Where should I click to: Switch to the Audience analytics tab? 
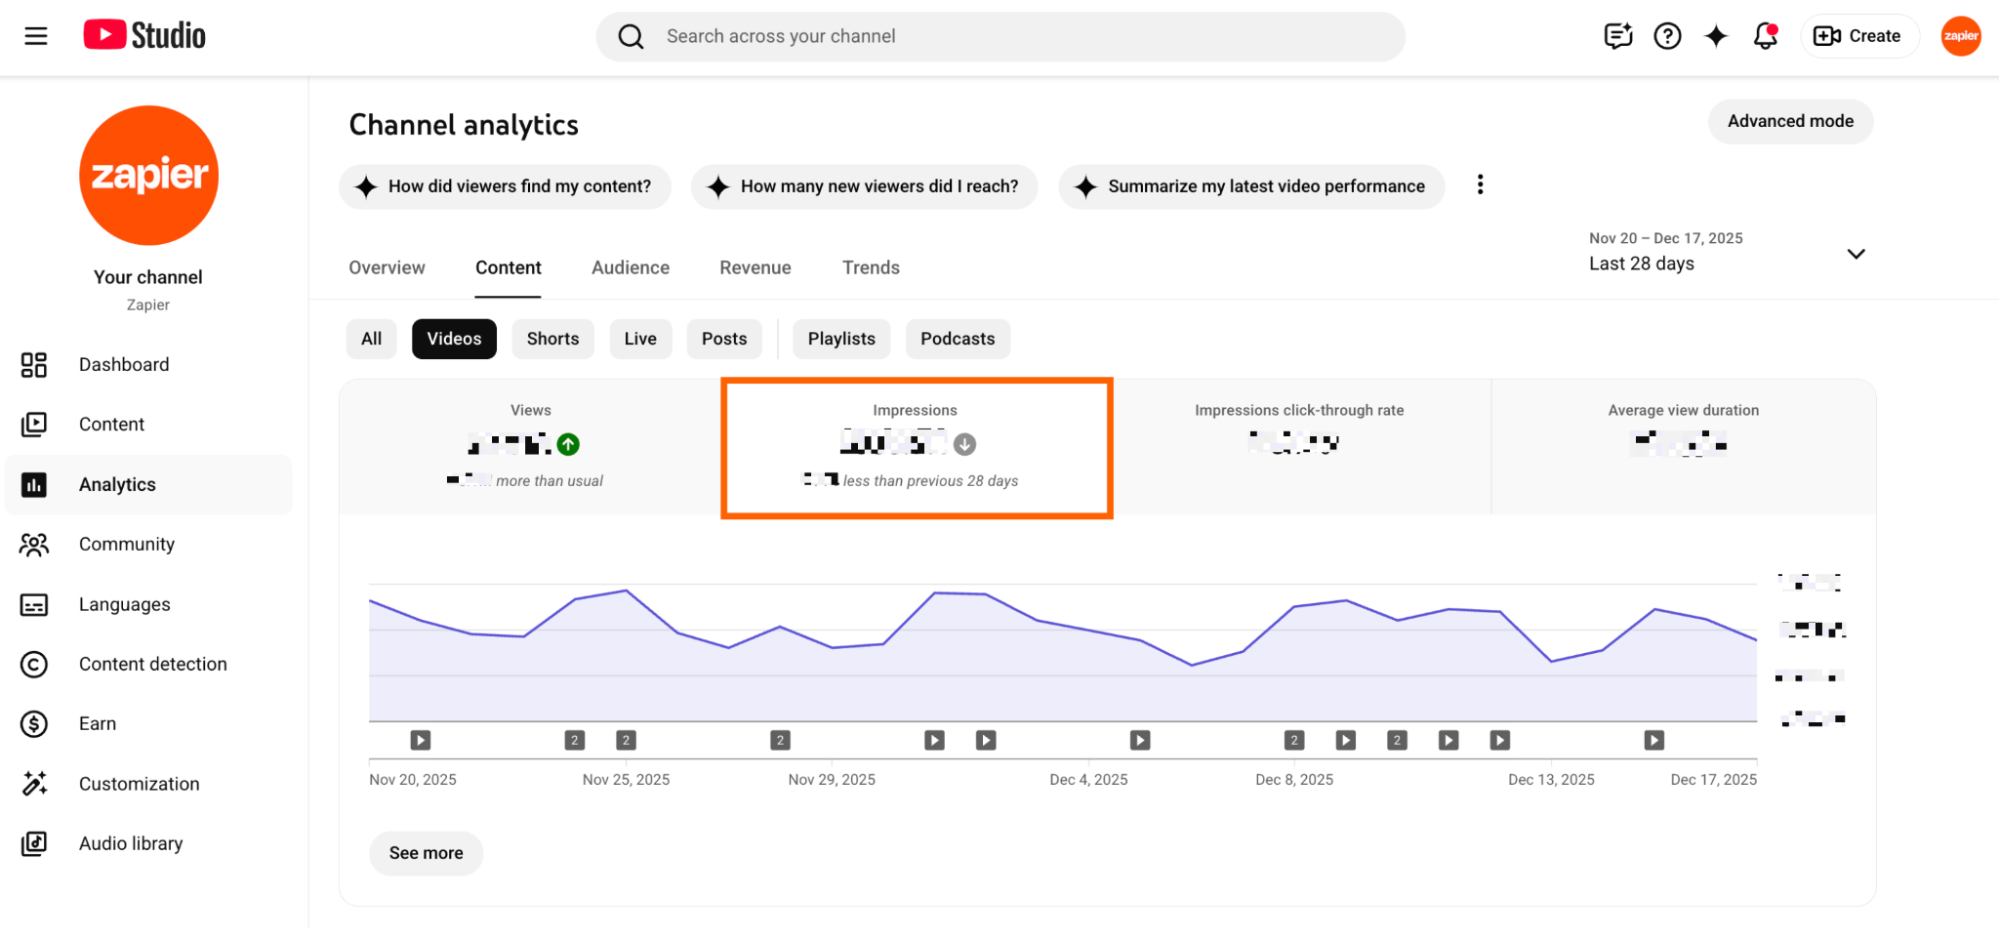(630, 267)
